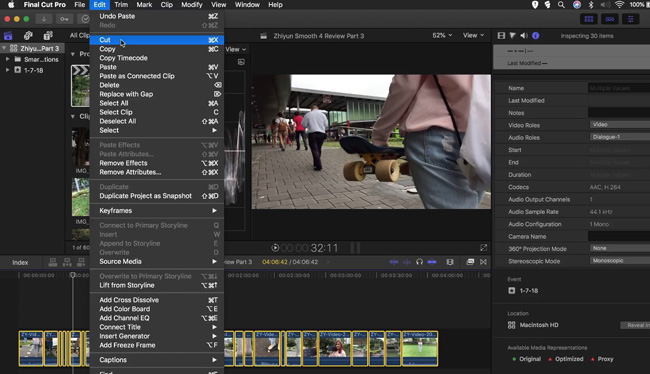Choose Copy Timecode

pyautogui.click(x=157, y=58)
